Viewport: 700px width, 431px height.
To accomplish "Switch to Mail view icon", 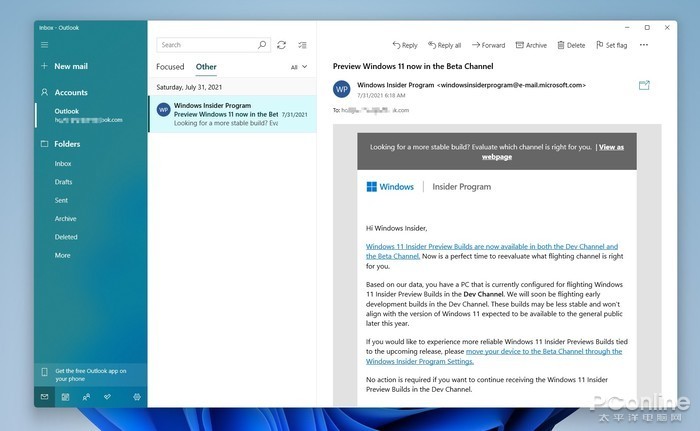I will coord(44,397).
